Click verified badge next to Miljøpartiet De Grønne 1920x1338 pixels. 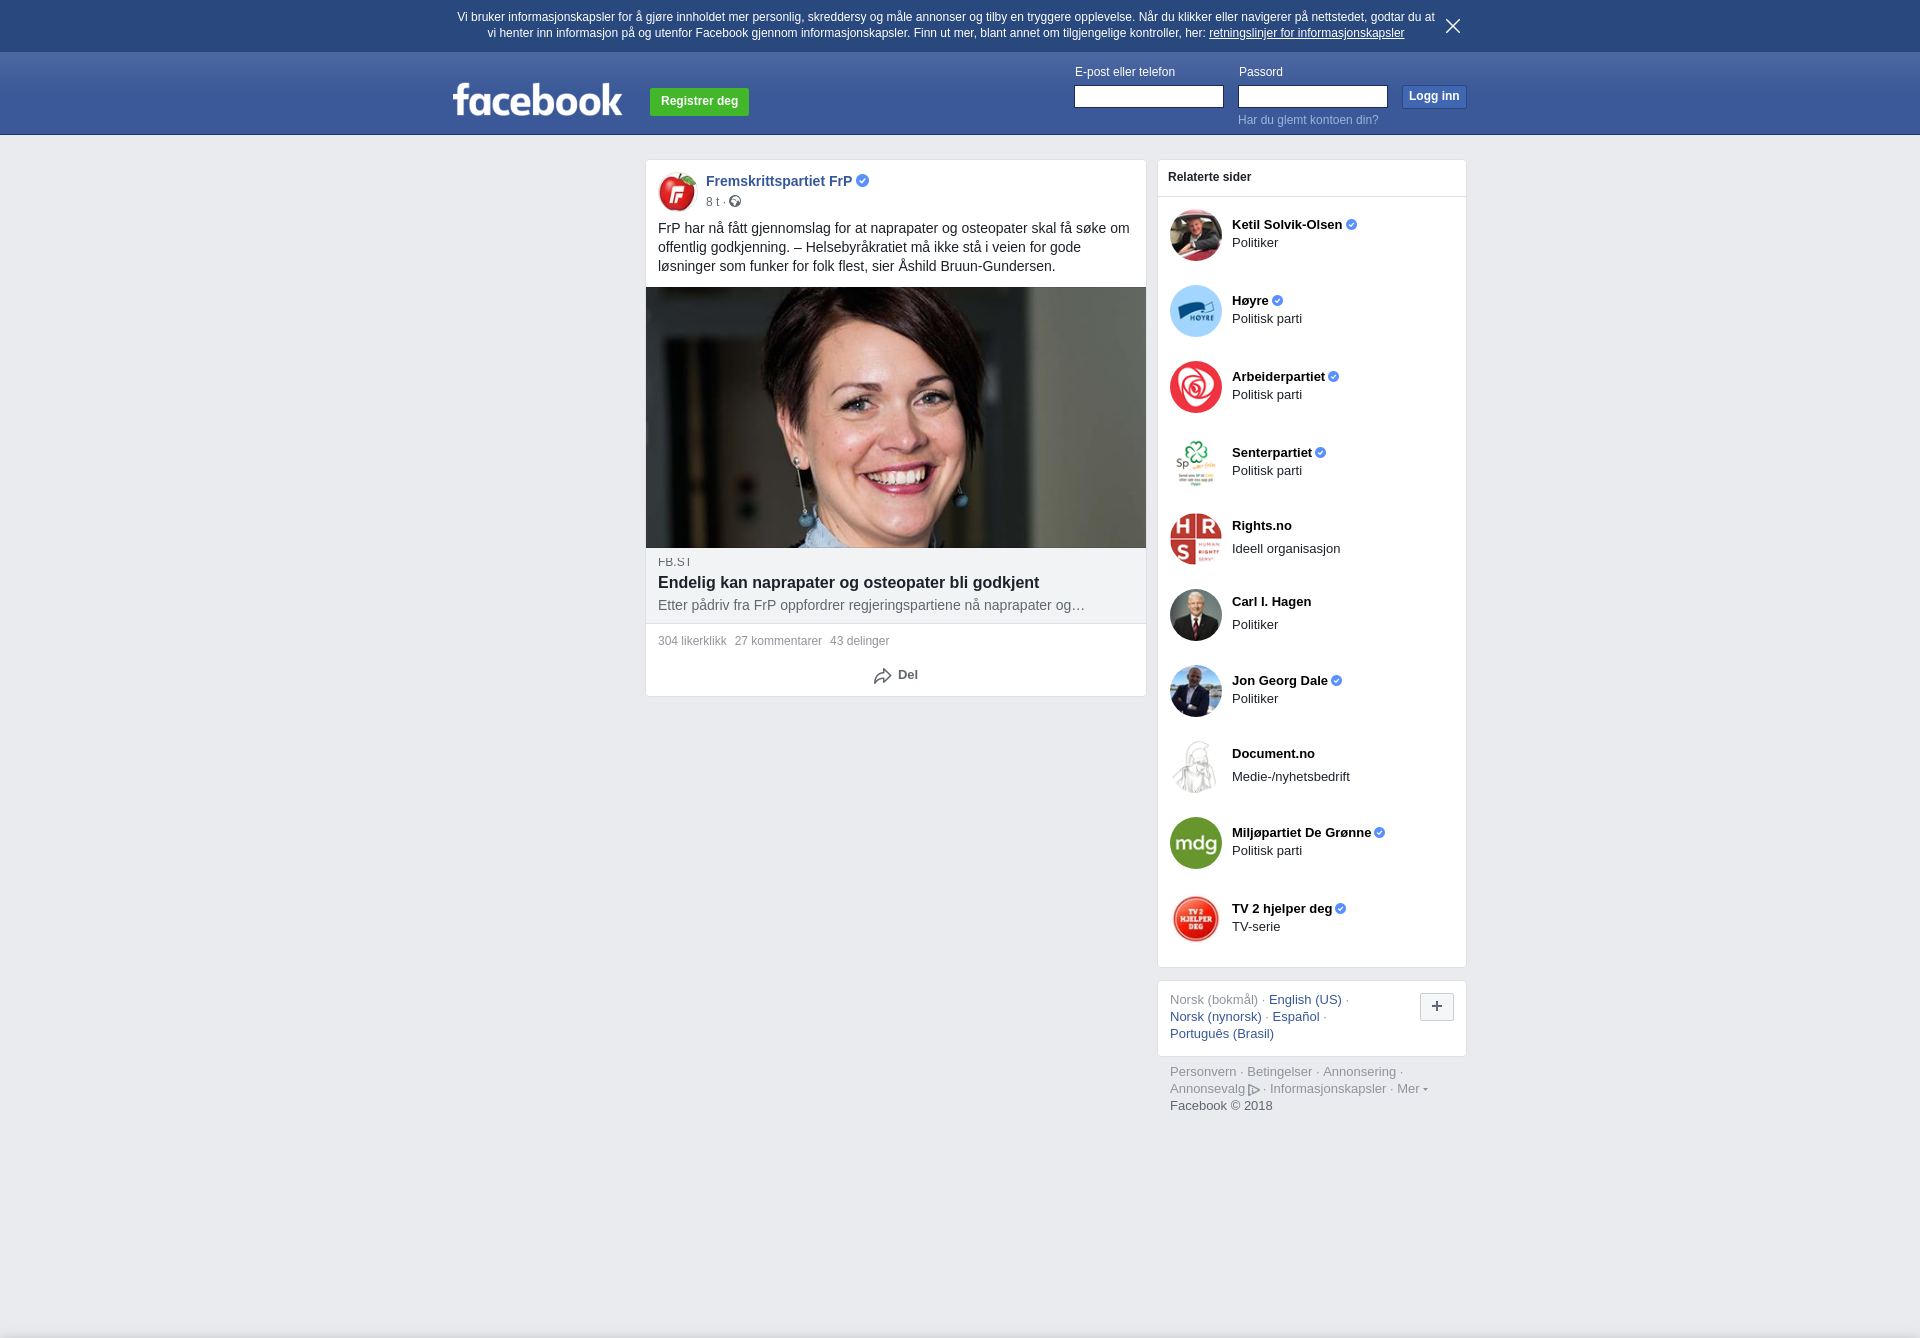pos(1379,833)
